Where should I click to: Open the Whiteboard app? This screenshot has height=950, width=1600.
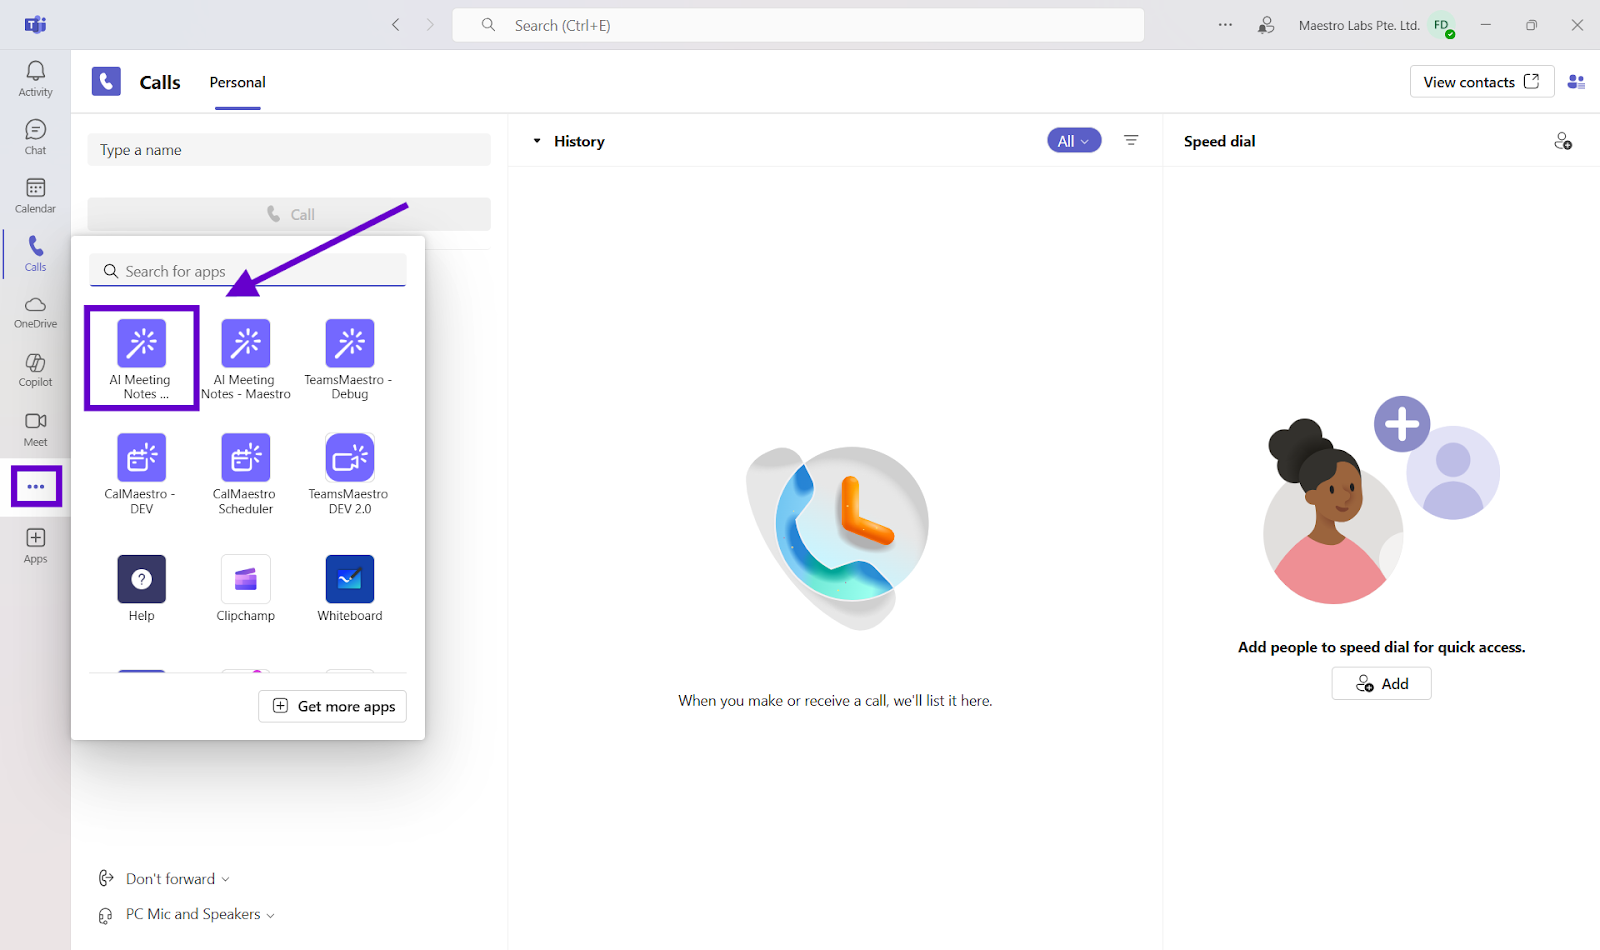pyautogui.click(x=350, y=589)
